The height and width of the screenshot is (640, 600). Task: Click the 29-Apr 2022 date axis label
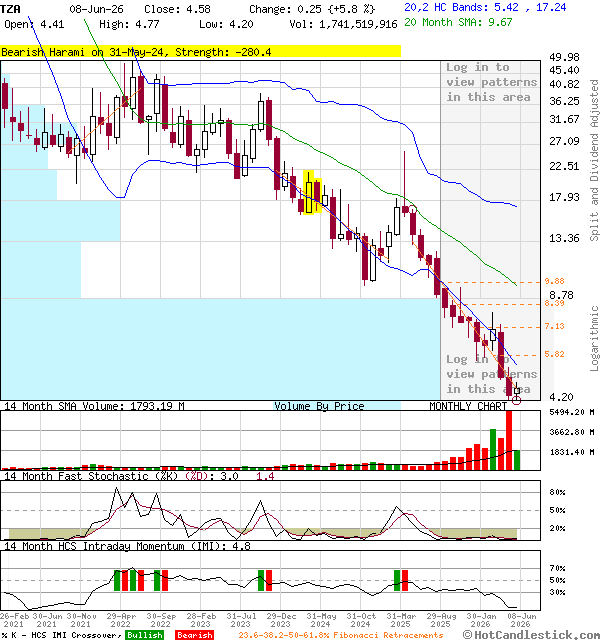[121, 620]
